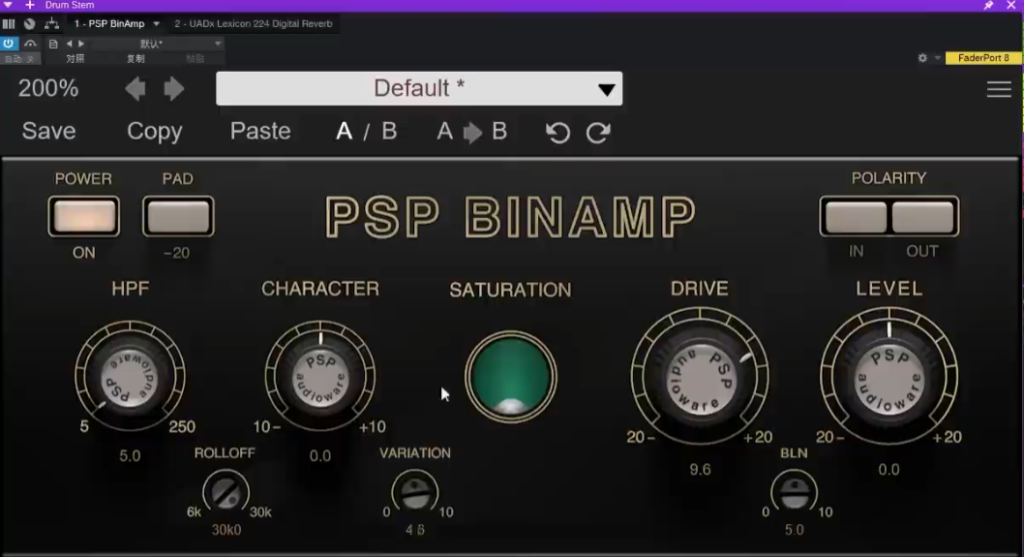Open the 200% GUI scale selector
The width and height of the screenshot is (1024, 557).
[x=48, y=88]
